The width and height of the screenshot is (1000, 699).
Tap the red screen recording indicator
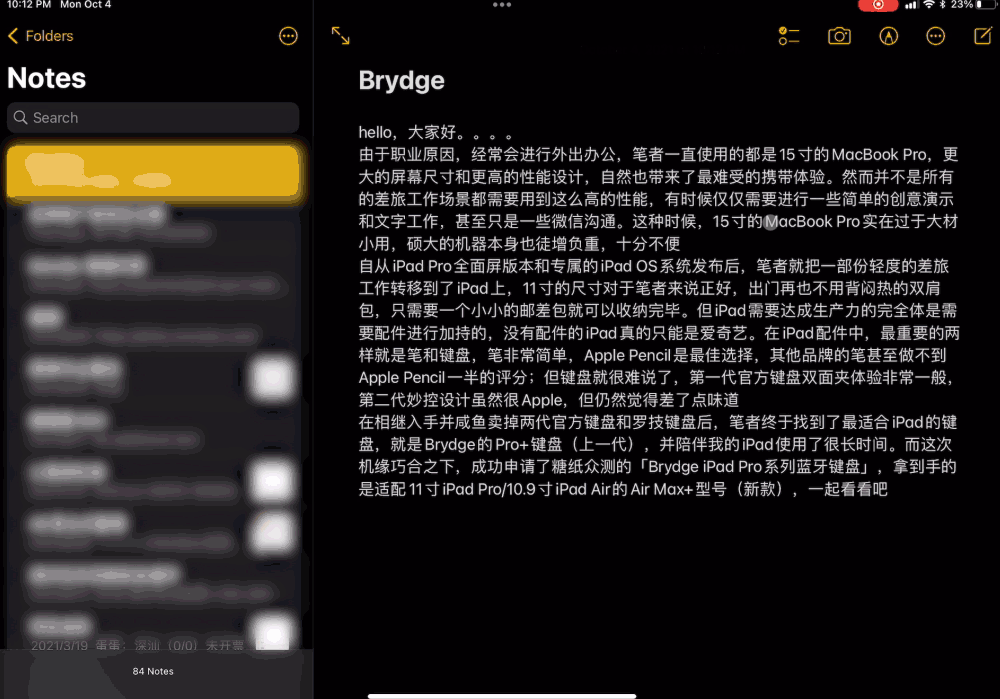coord(878,5)
